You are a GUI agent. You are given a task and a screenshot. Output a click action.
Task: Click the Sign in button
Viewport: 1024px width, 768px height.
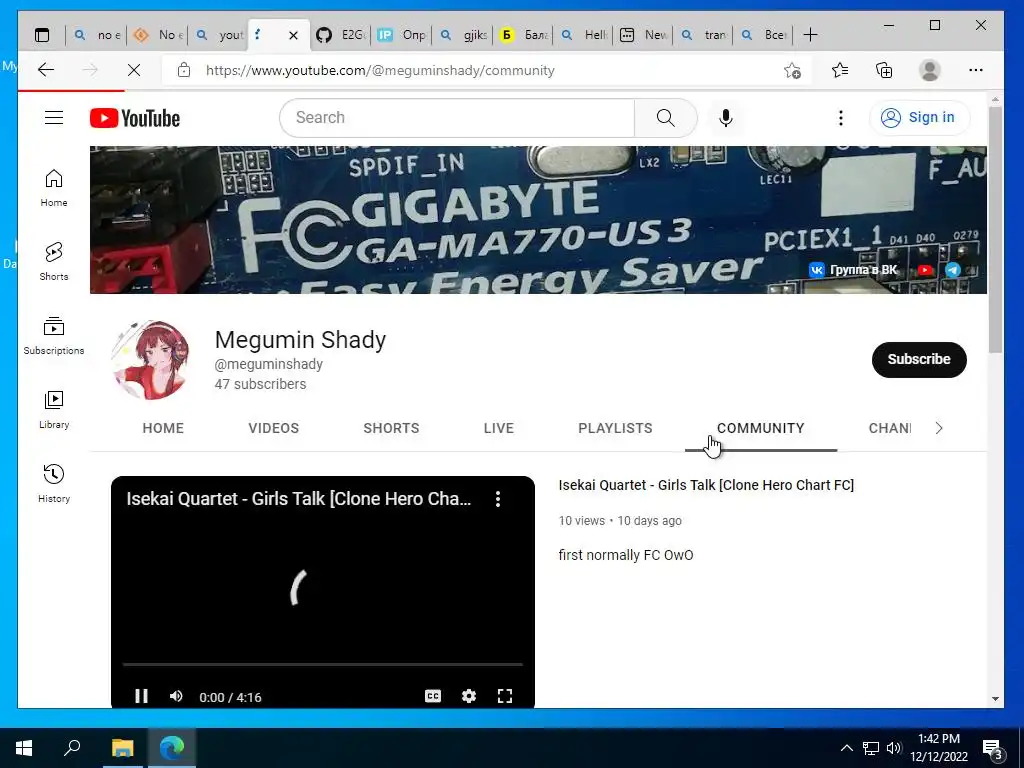919,118
